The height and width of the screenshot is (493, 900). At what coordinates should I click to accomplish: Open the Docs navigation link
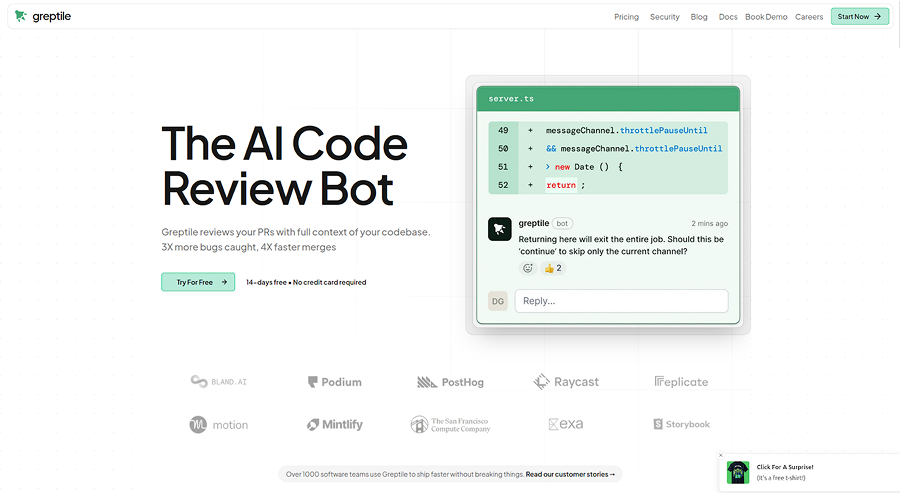click(x=728, y=17)
